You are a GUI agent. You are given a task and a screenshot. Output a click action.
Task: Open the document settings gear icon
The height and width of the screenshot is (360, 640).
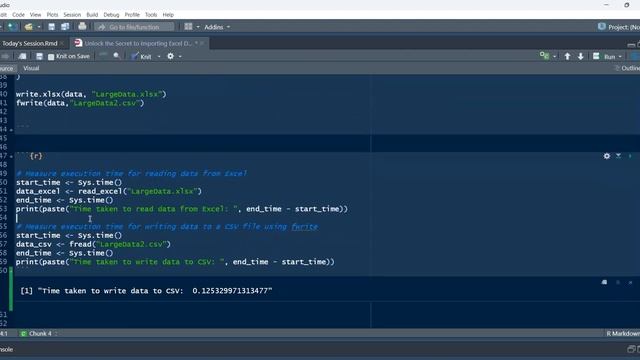[x=171, y=56]
